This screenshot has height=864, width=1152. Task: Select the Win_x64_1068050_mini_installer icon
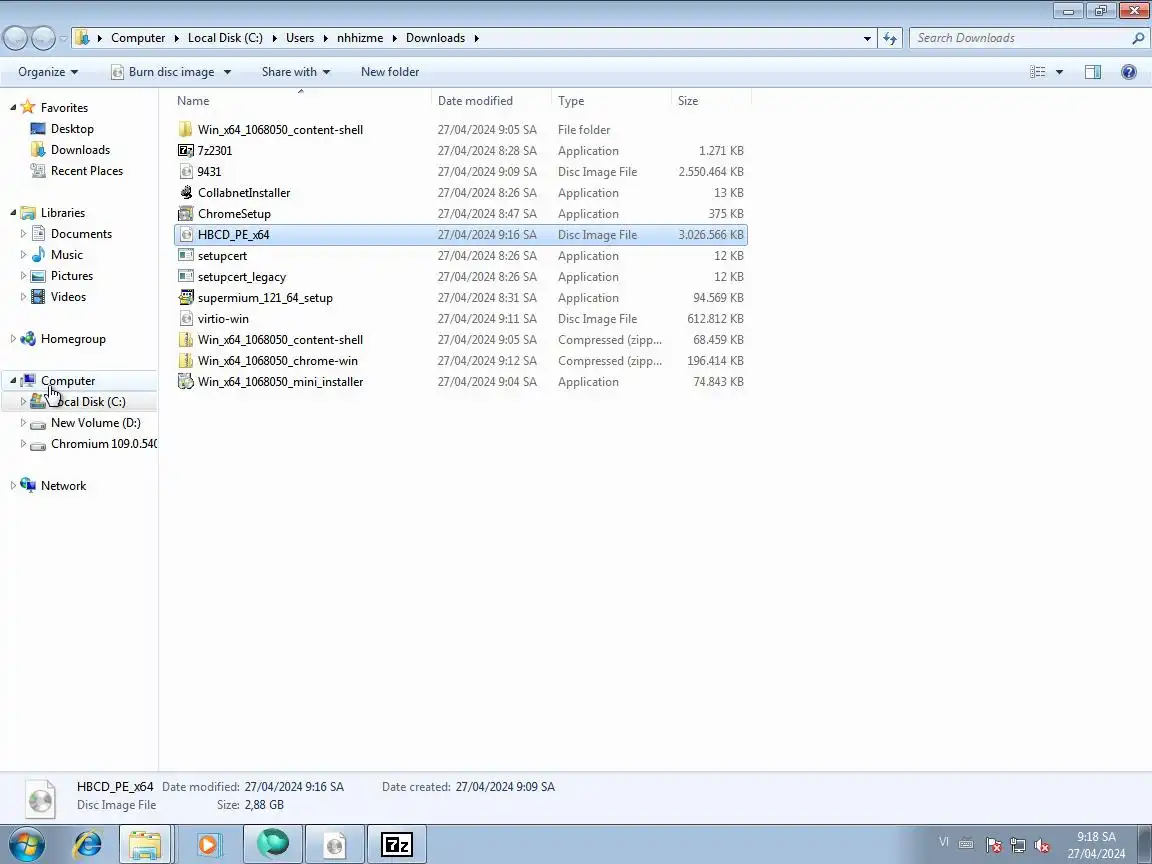coord(186,382)
